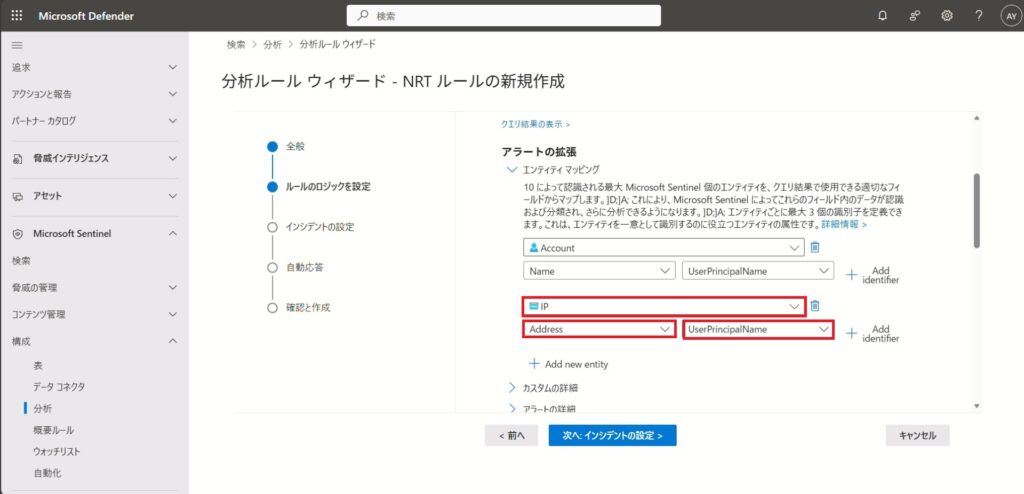Expand the カスタムの詳細 section
This screenshot has height=494, width=1024.
pos(550,387)
